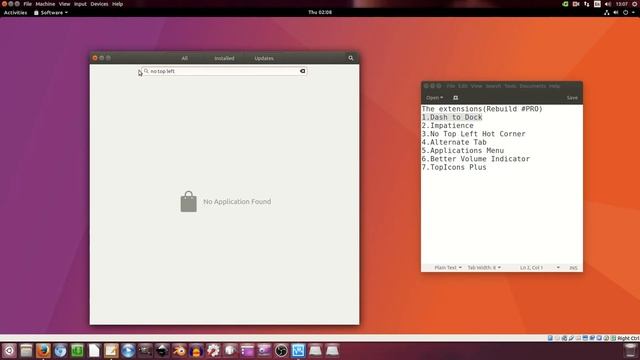Click the line '3.No Top Left Hot Corner'
The width and height of the screenshot is (640, 360).
(x=473, y=134)
